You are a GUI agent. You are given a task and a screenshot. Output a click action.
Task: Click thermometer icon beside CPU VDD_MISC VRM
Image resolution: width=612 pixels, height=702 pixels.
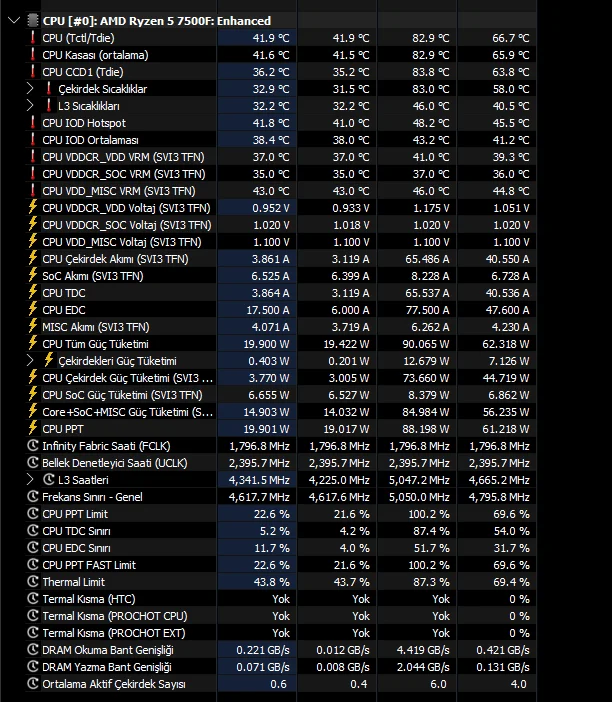click(33, 191)
